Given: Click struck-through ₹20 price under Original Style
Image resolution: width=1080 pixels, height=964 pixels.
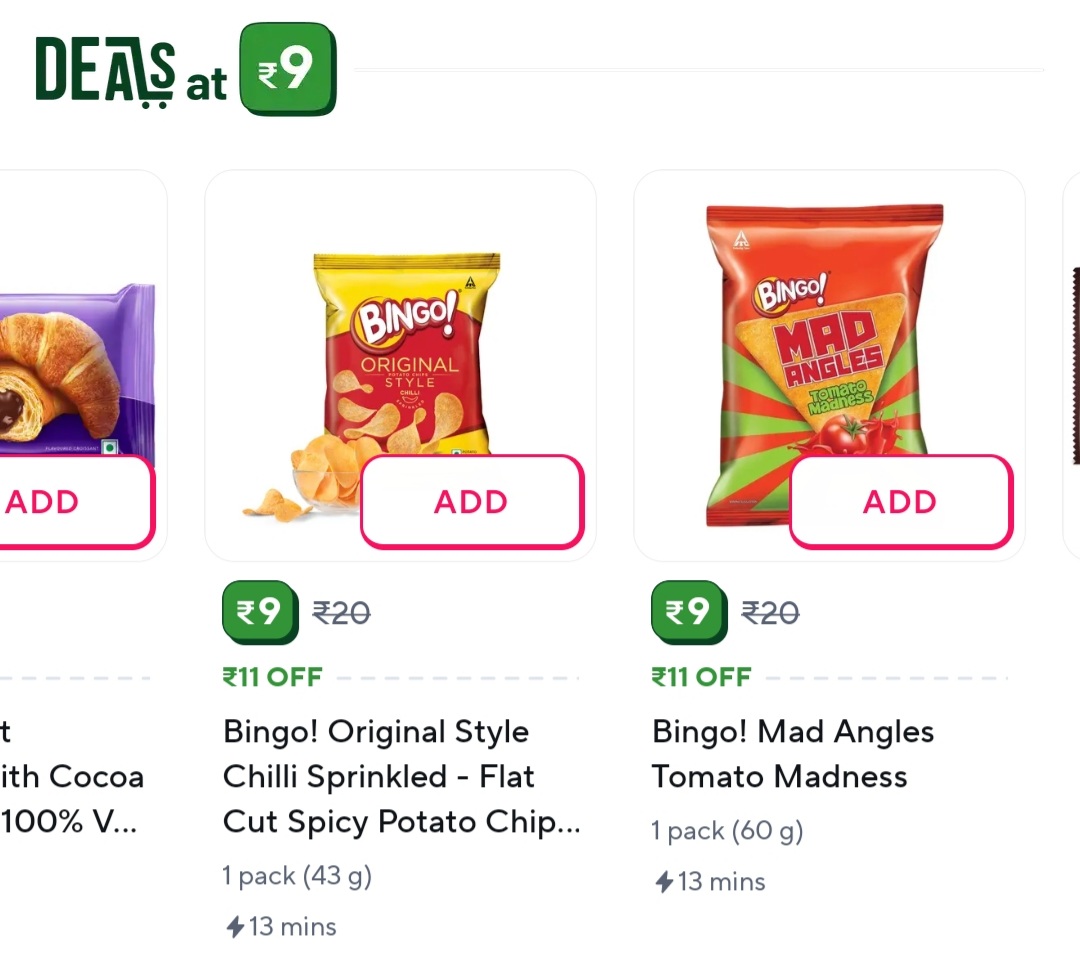Looking at the screenshot, I should tap(341, 612).
